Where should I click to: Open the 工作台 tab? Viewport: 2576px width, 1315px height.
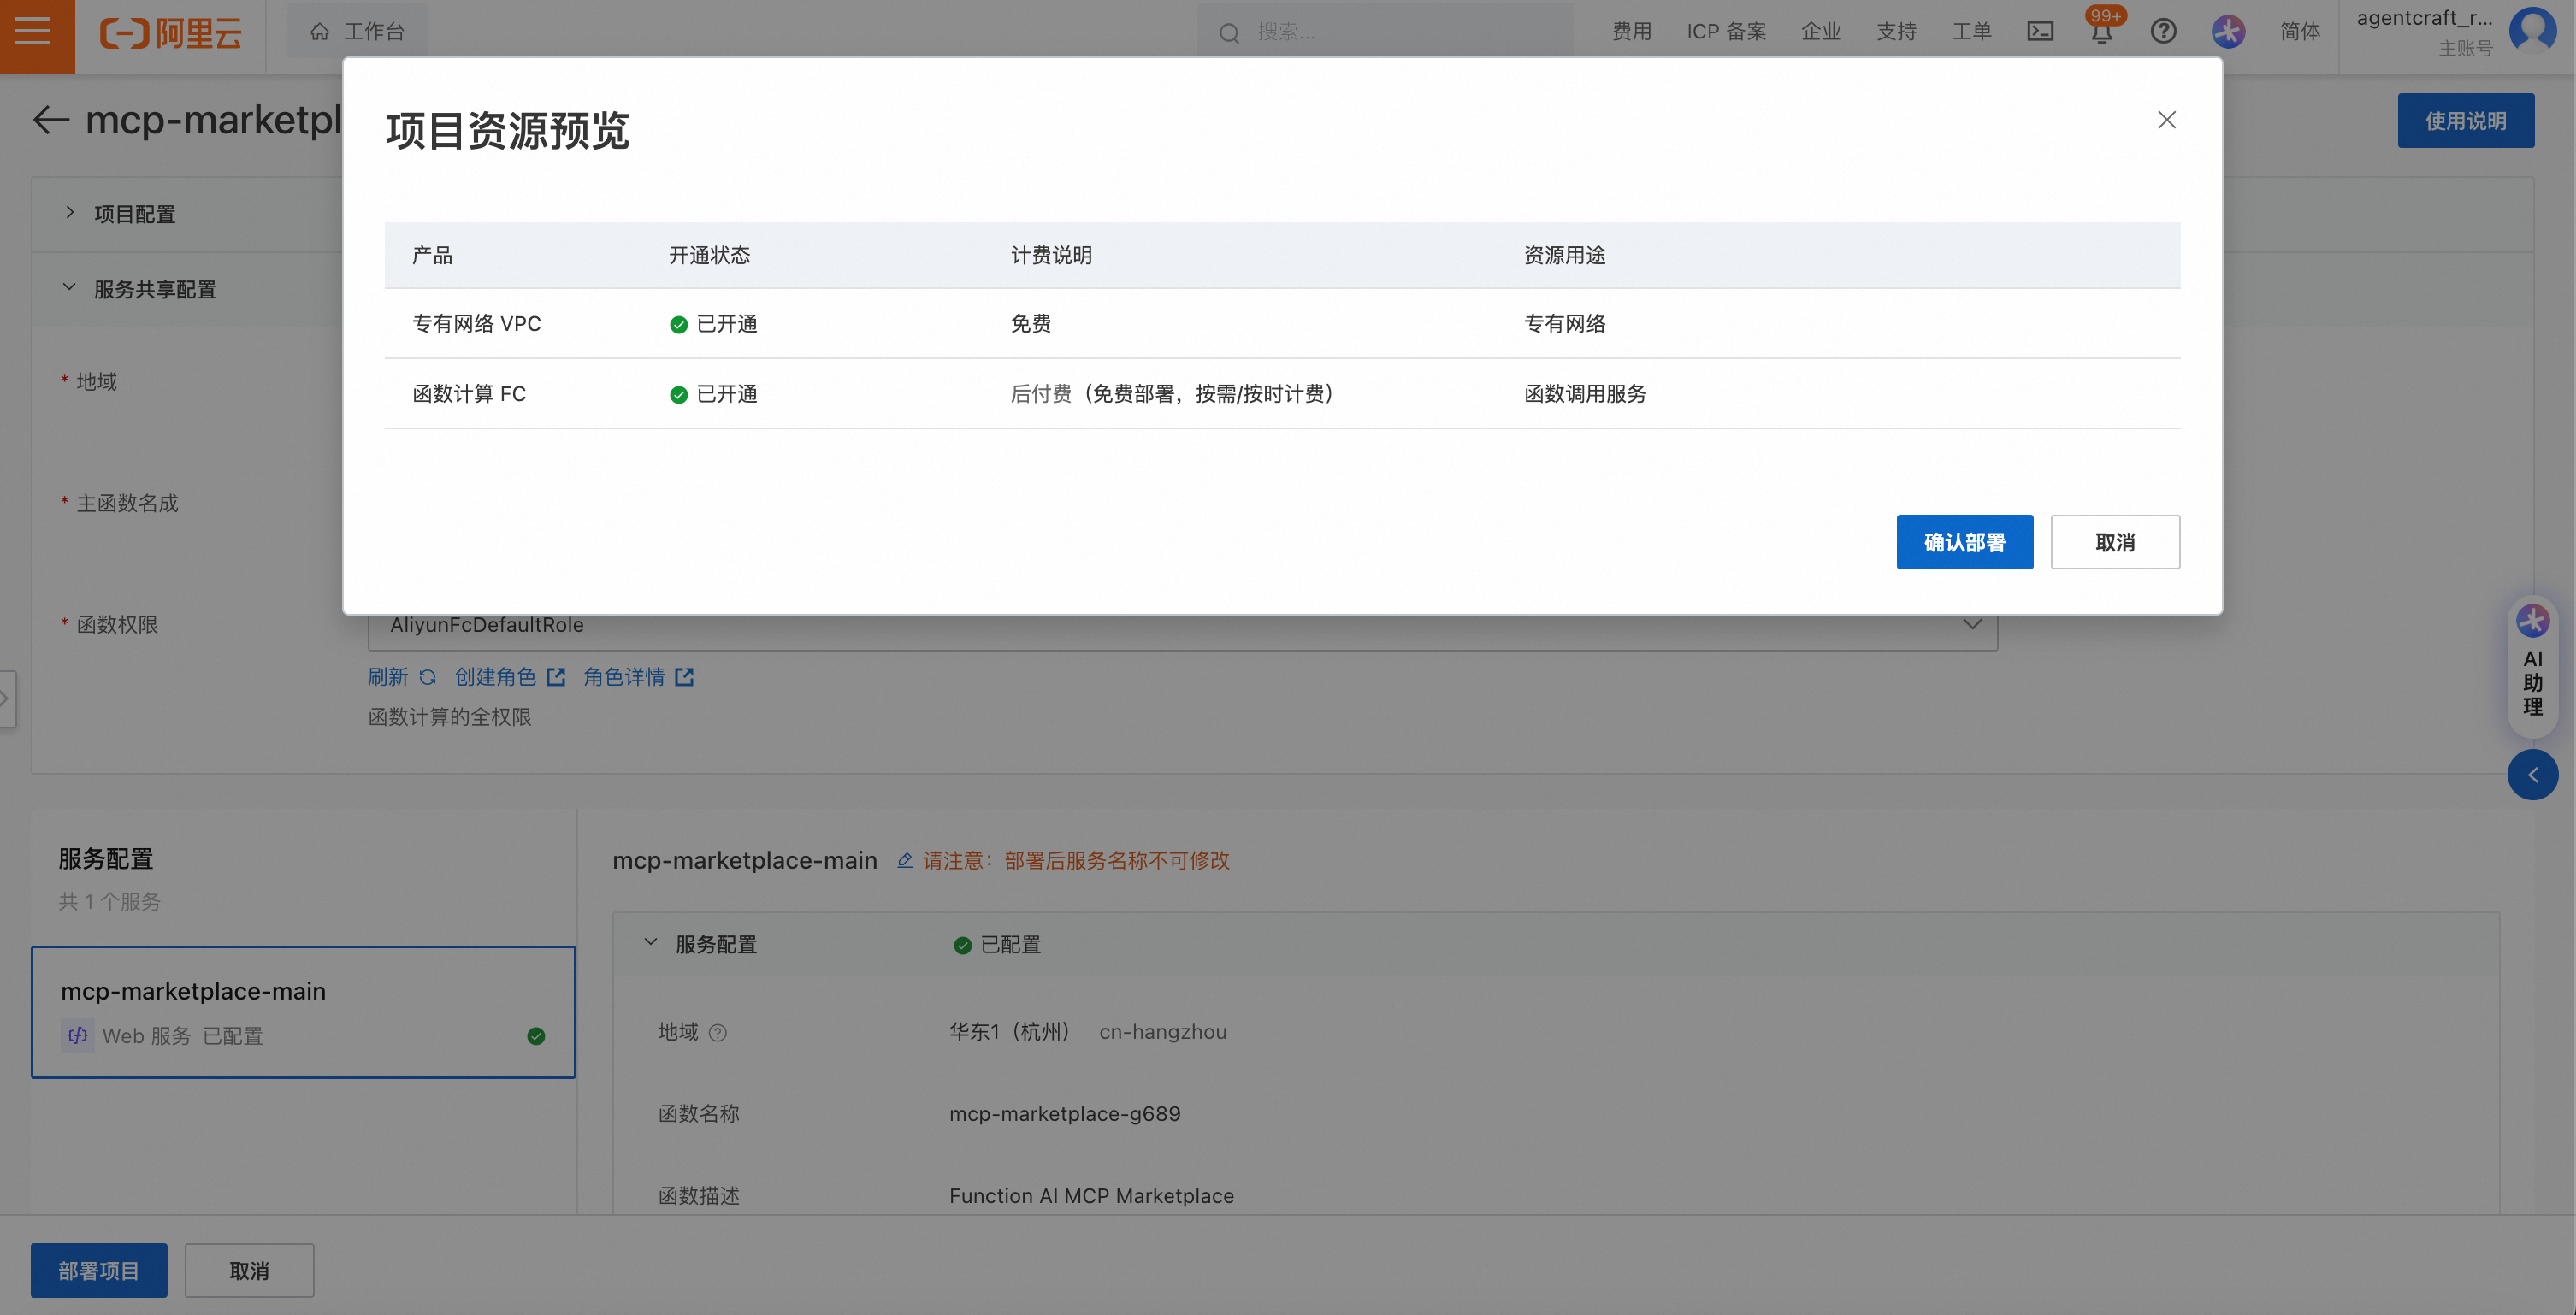point(358,32)
